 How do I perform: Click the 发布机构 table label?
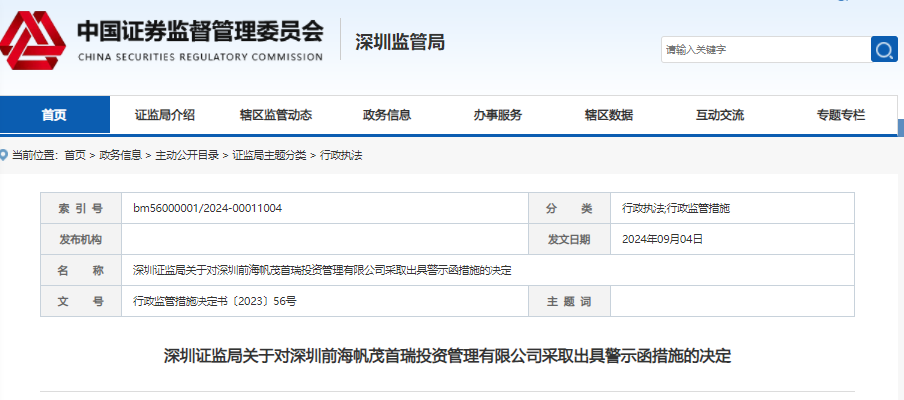[x=81, y=240]
